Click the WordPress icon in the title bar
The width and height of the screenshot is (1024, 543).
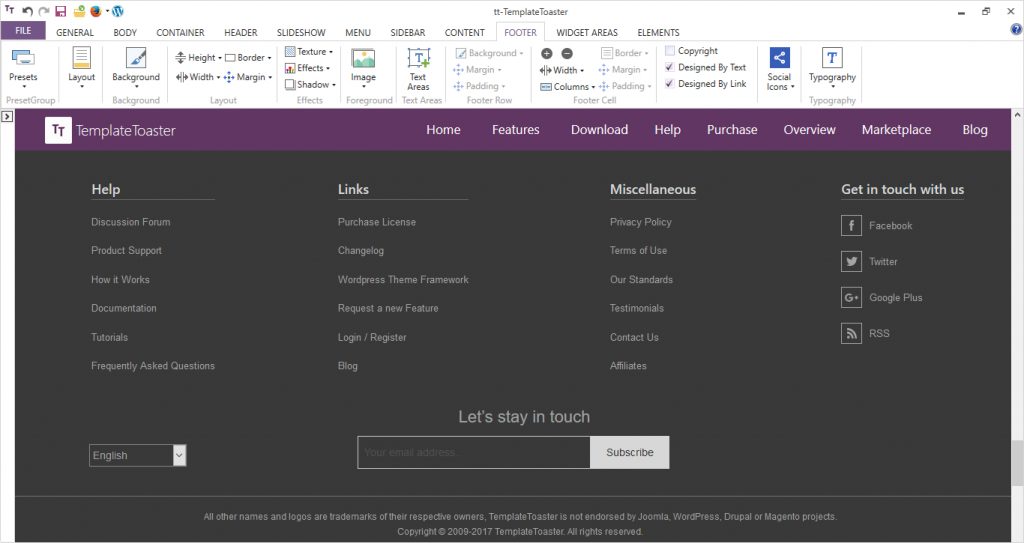click(118, 11)
